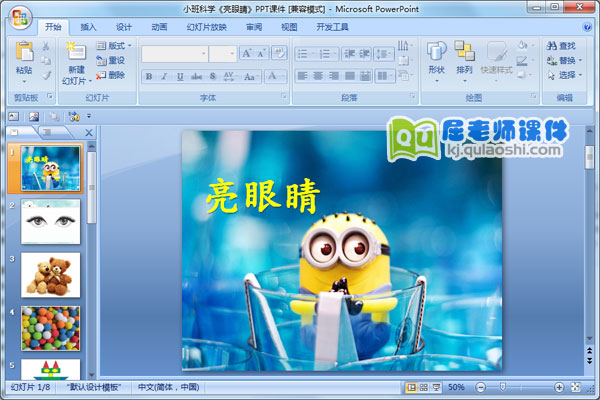Toggle italic formatting

pyautogui.click(x=164, y=76)
